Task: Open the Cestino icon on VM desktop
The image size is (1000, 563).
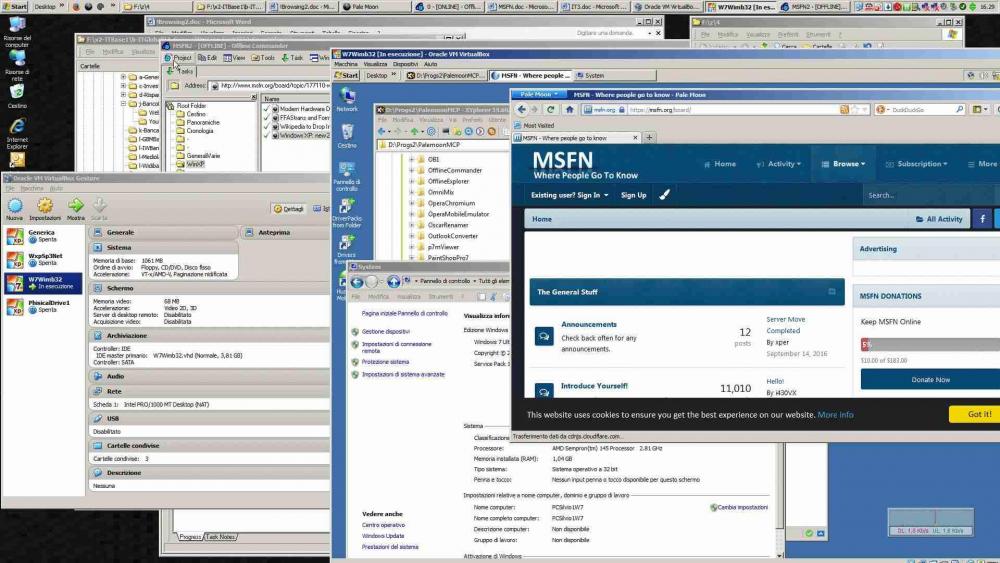Action: click(347, 136)
